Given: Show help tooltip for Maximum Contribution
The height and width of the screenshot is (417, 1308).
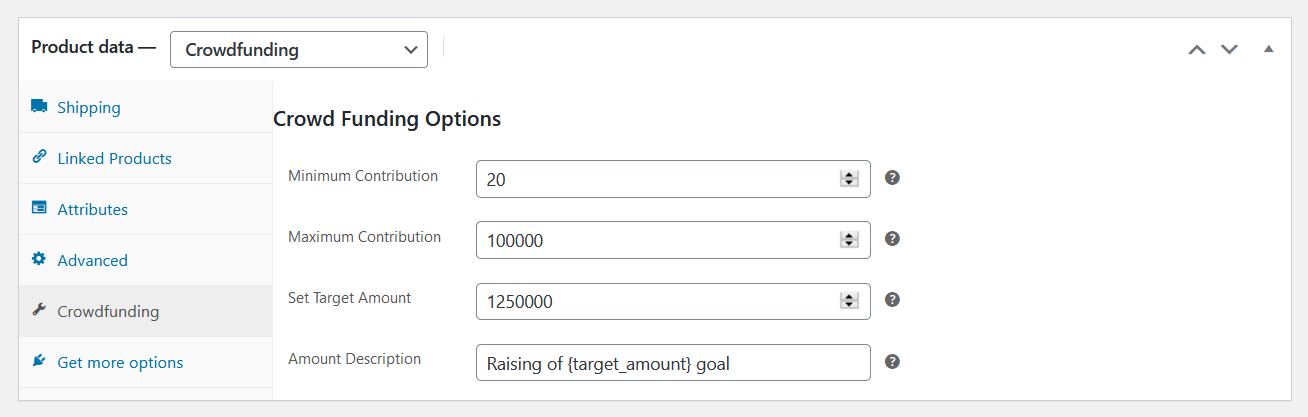Looking at the screenshot, I should coord(893,239).
